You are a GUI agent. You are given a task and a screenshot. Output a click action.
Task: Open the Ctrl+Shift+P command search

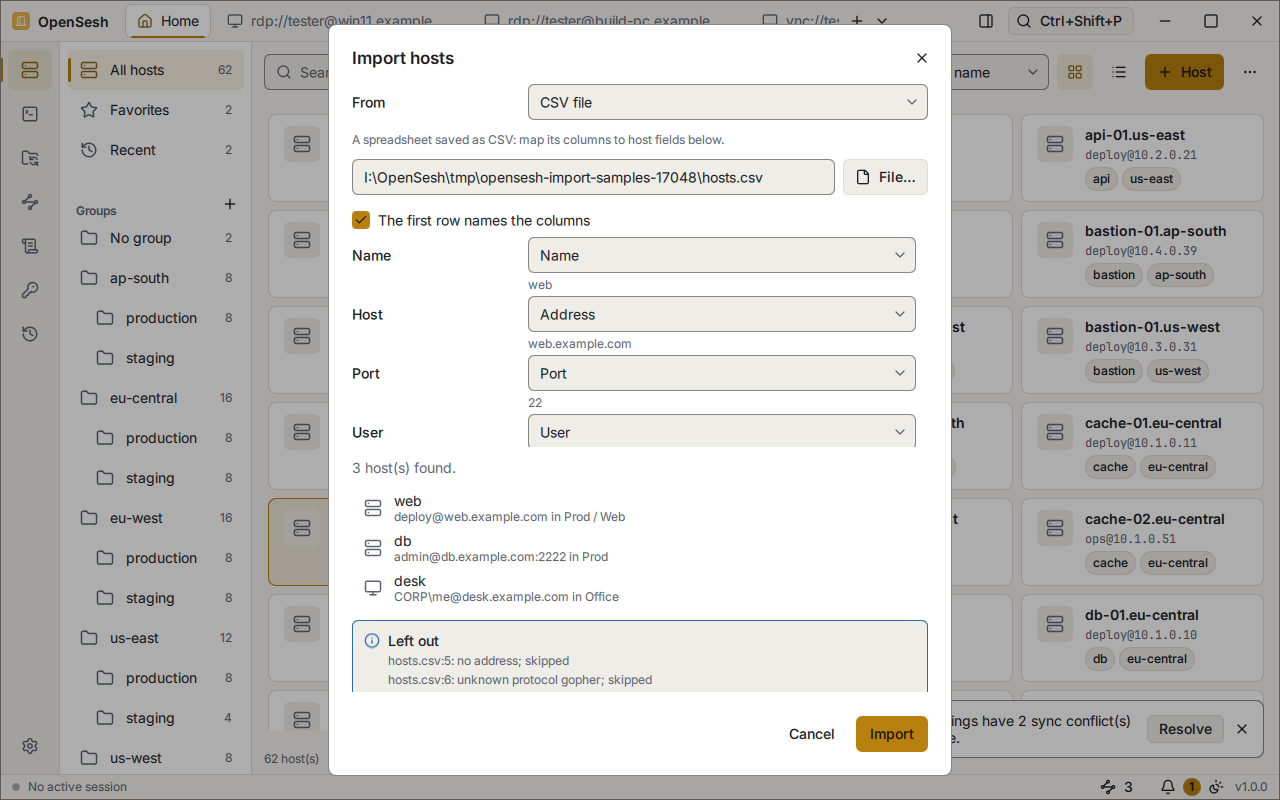click(1071, 21)
